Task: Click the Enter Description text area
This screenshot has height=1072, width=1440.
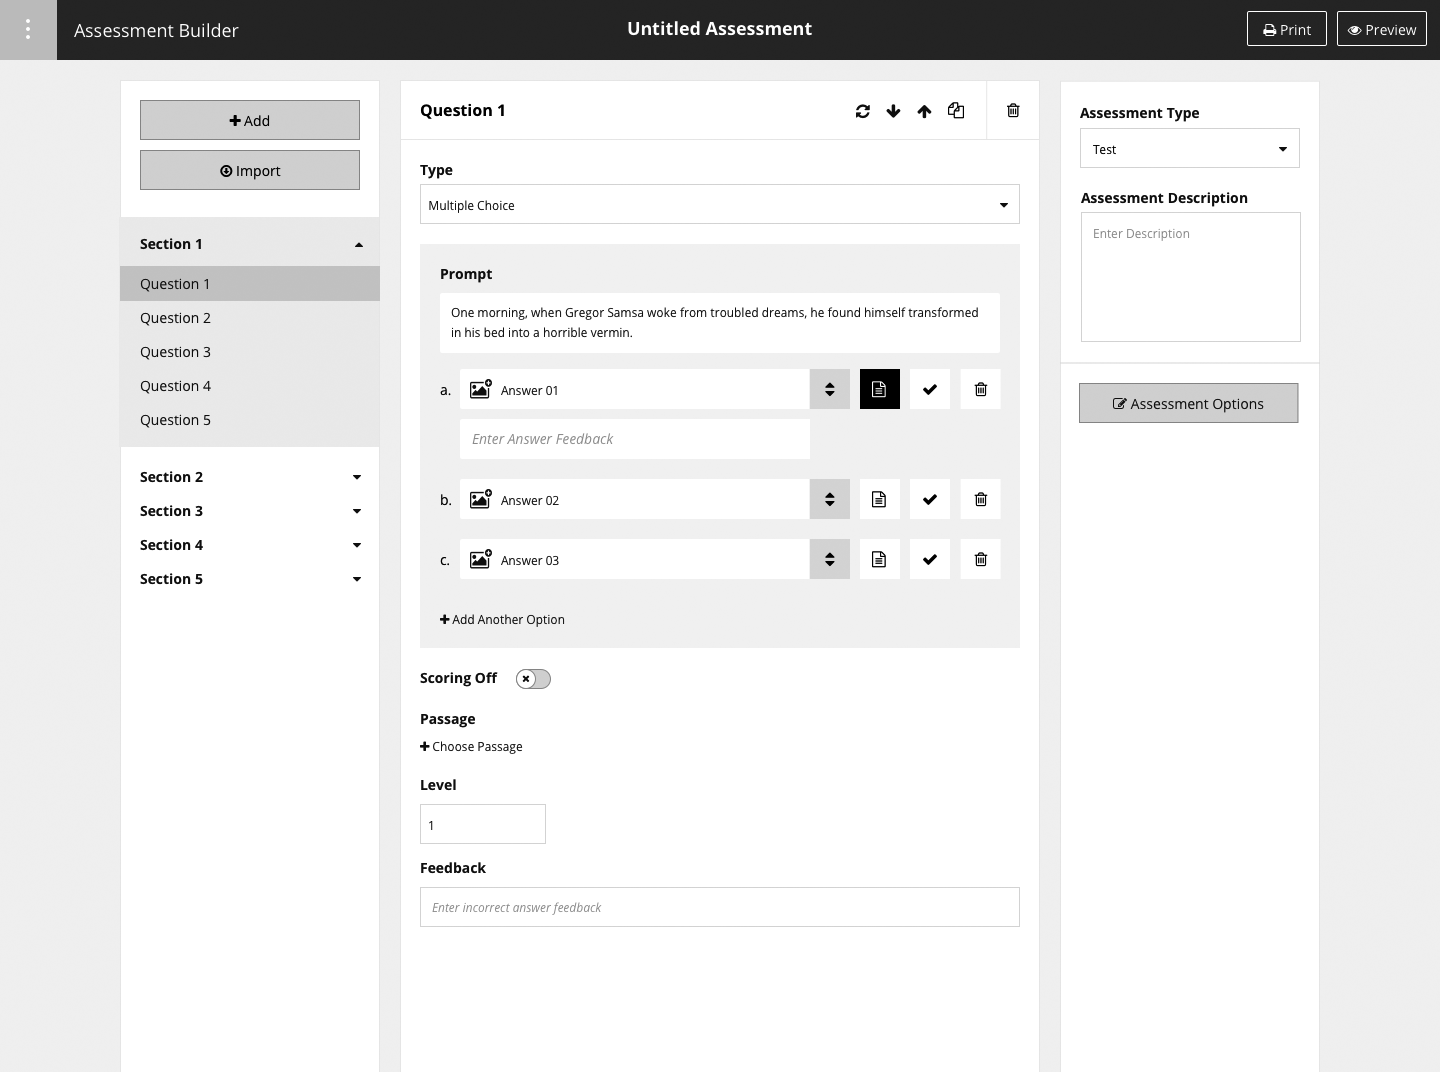Action: coord(1190,277)
